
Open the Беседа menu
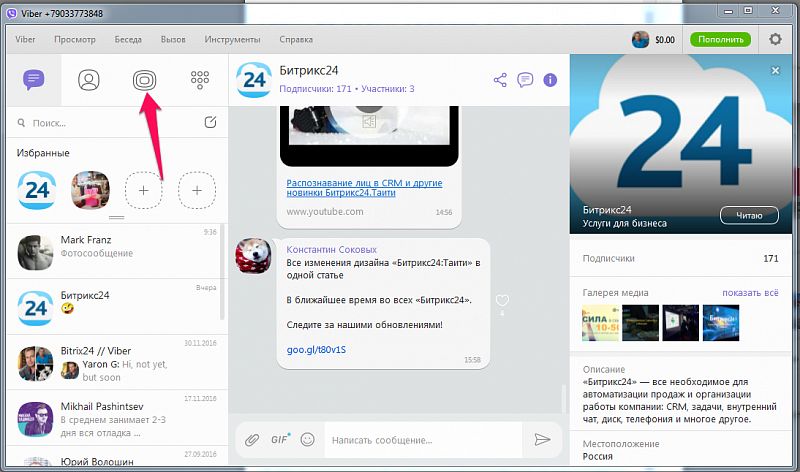tap(128, 39)
